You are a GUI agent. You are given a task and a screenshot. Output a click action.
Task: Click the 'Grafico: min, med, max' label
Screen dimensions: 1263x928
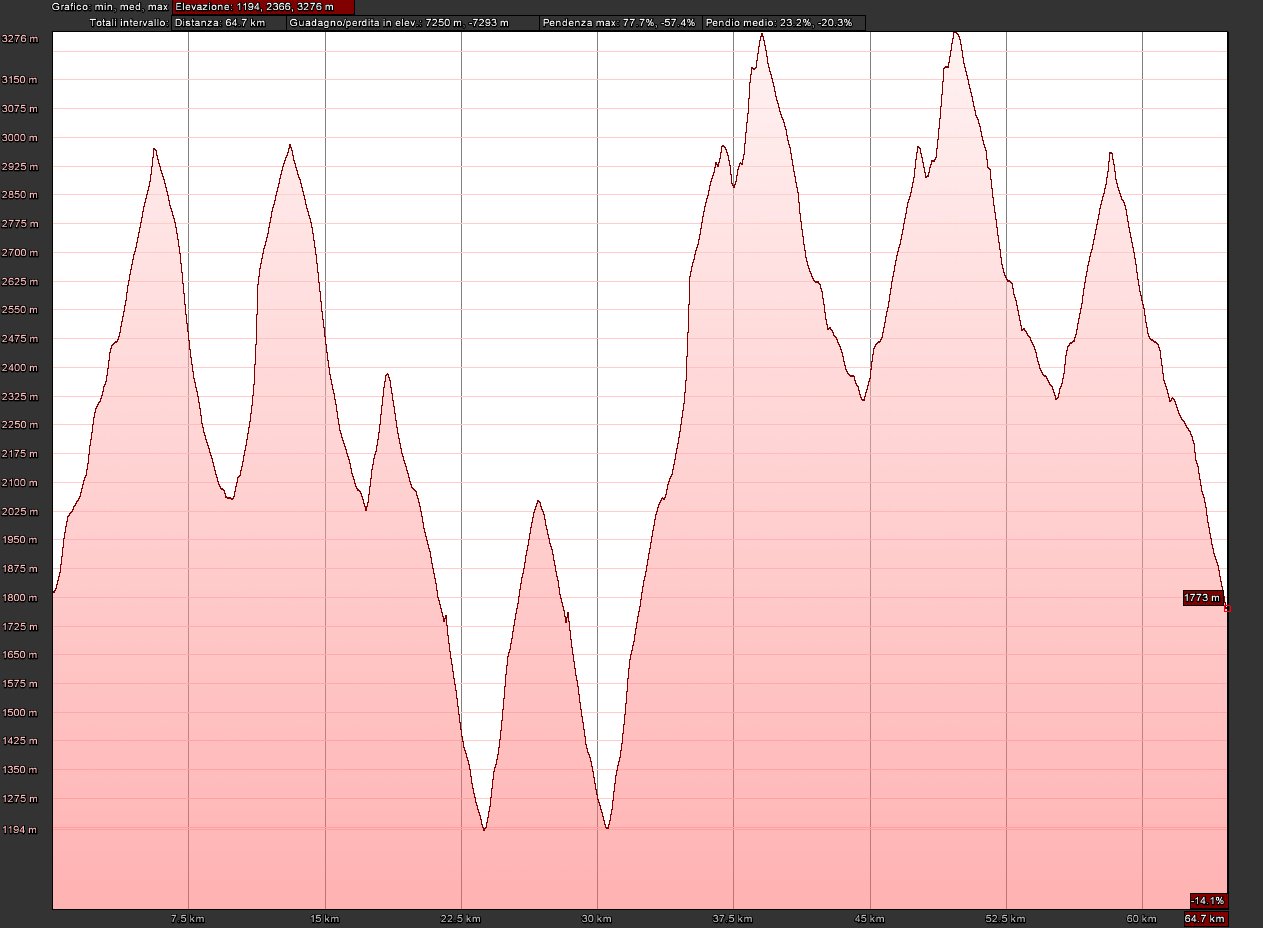(x=110, y=7)
